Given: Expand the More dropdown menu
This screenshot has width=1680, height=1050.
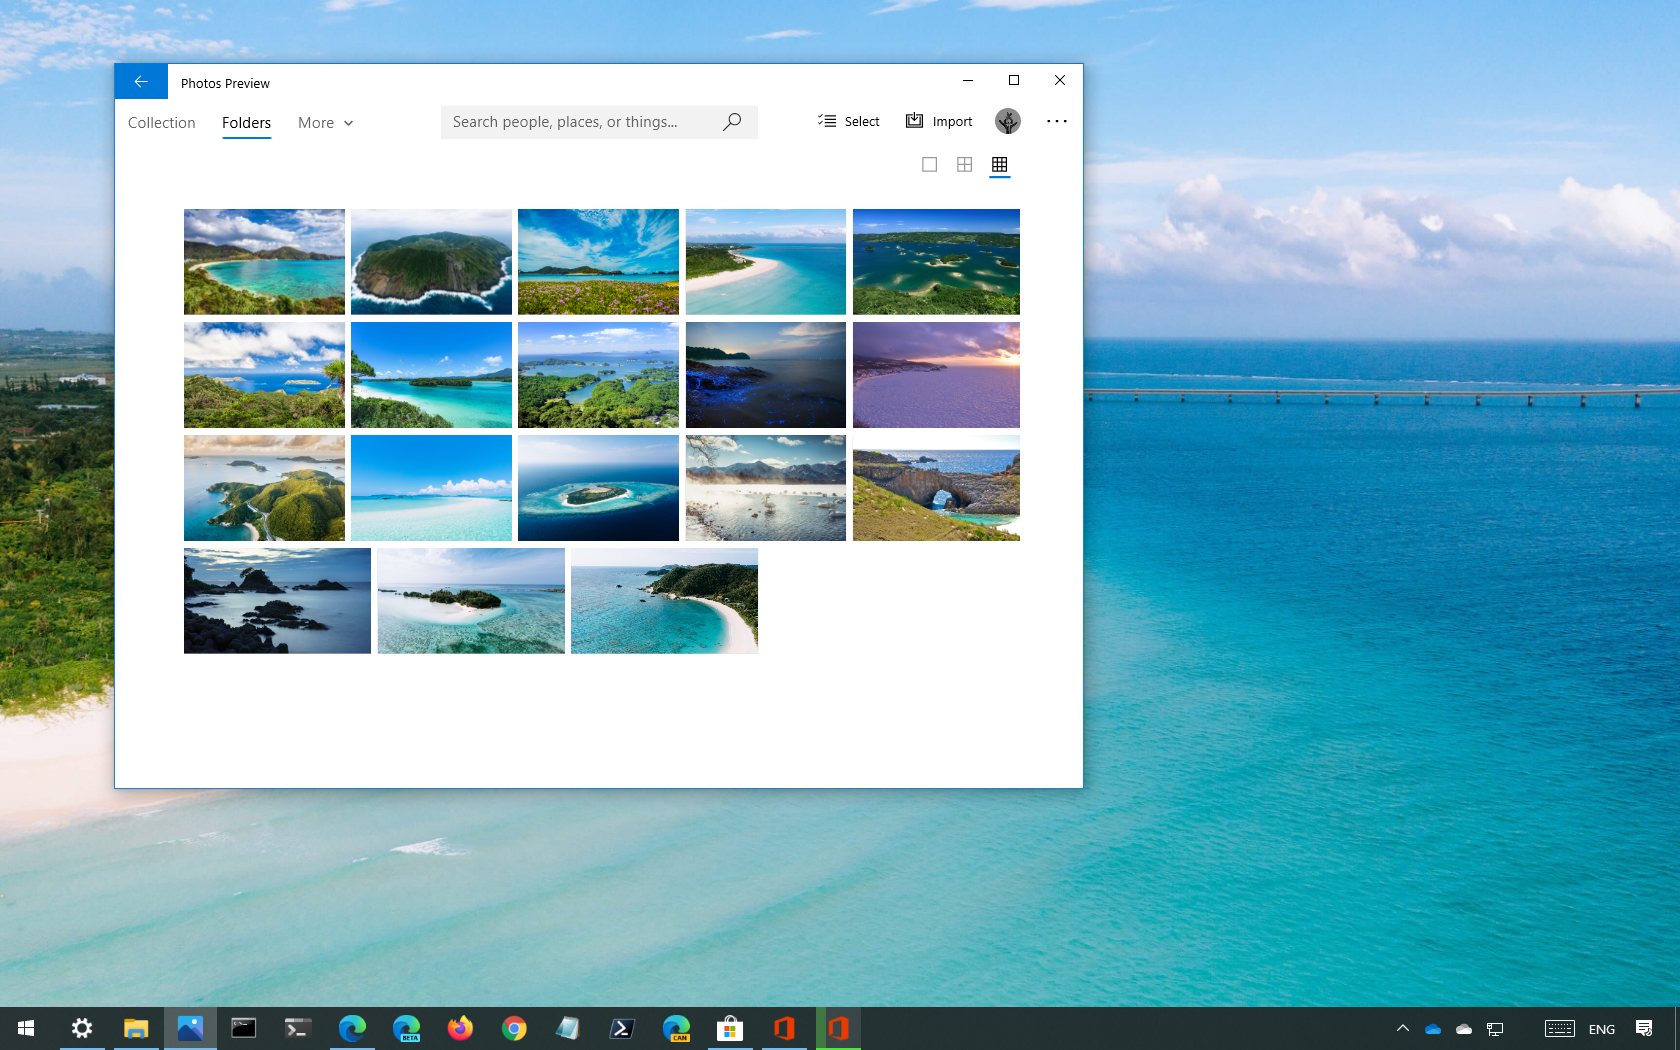Looking at the screenshot, I should (x=326, y=122).
